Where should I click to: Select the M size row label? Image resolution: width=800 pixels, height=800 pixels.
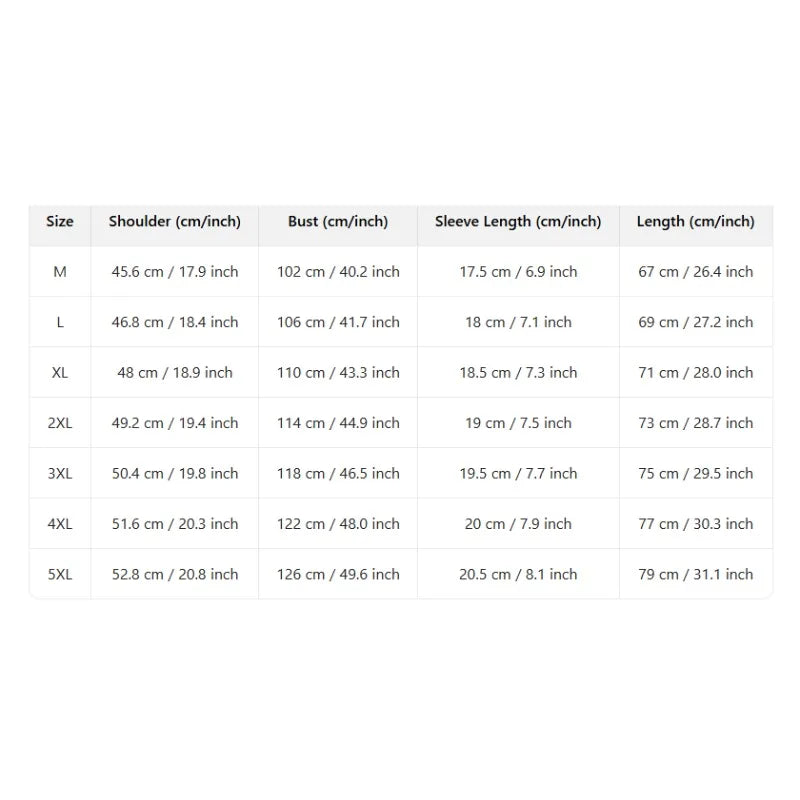click(60, 272)
